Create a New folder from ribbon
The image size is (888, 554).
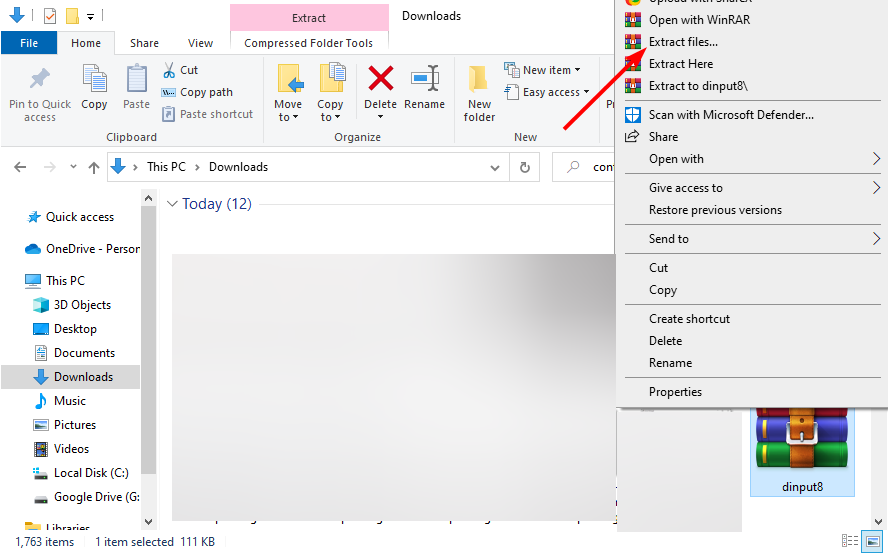pyautogui.click(x=479, y=93)
